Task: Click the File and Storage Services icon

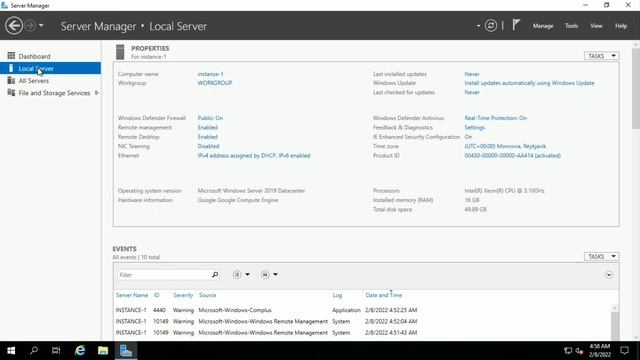Action: 11,93
